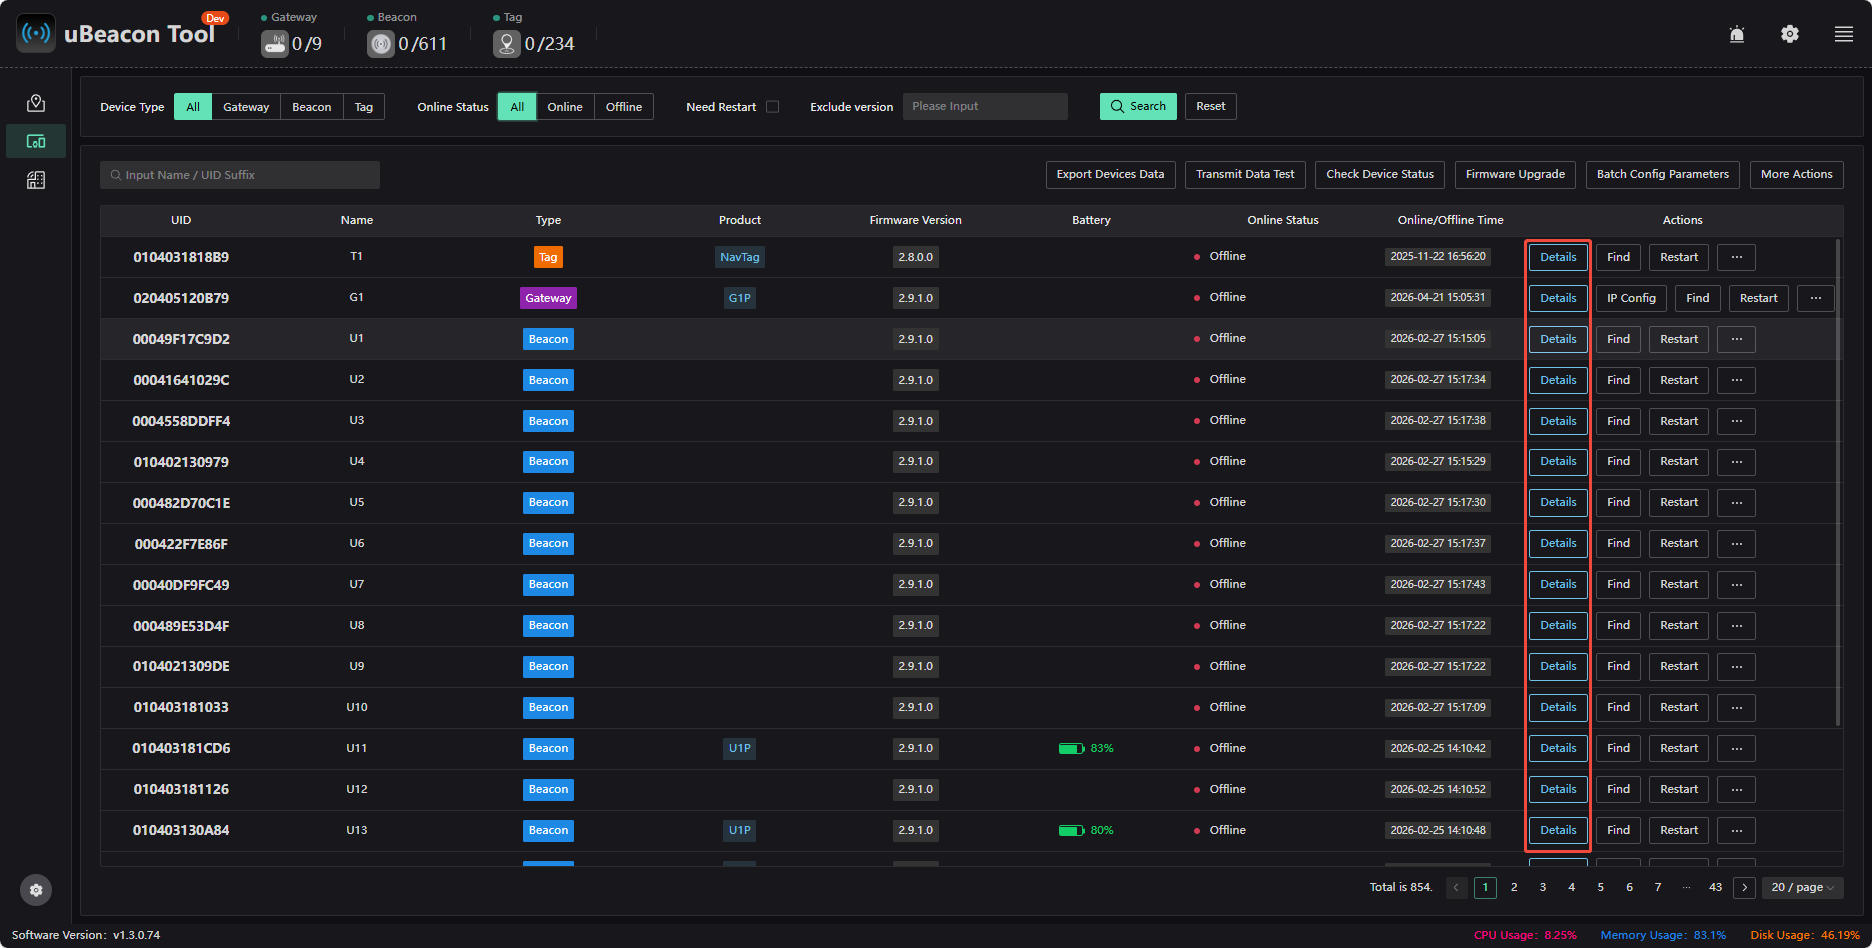Open more options ellipsis for device T1
Viewport: 1872px width, 948px height.
1737,257
